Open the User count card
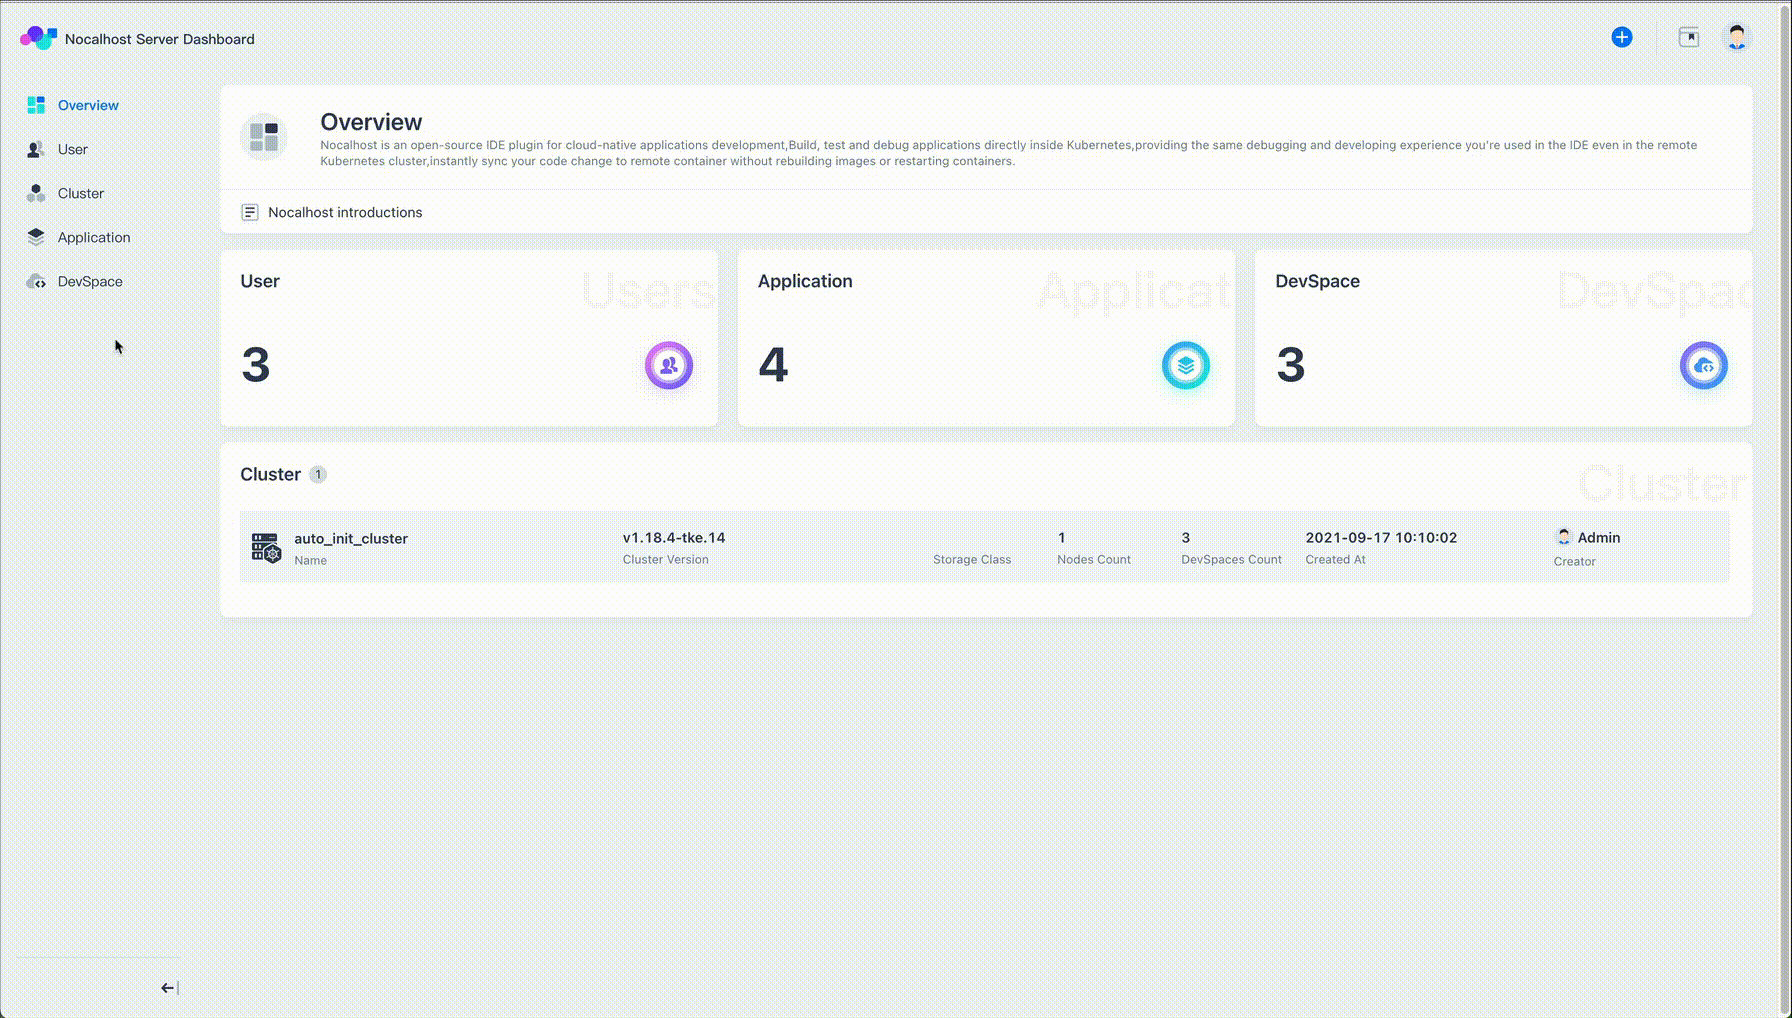This screenshot has height=1018, width=1792. coord(469,338)
